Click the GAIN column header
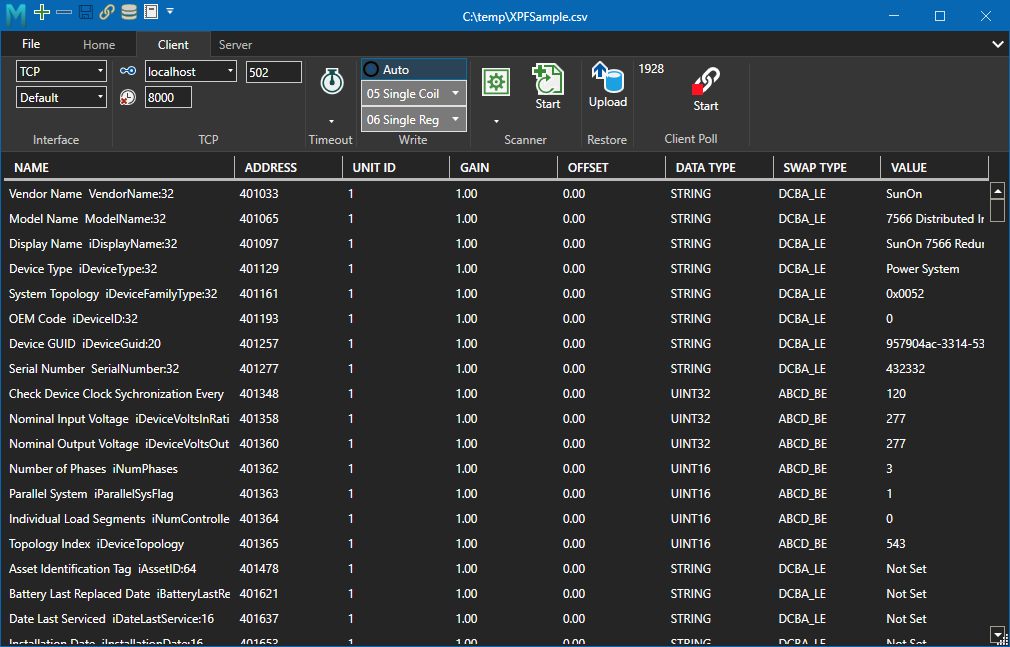This screenshot has height=647, width=1010. 504,168
